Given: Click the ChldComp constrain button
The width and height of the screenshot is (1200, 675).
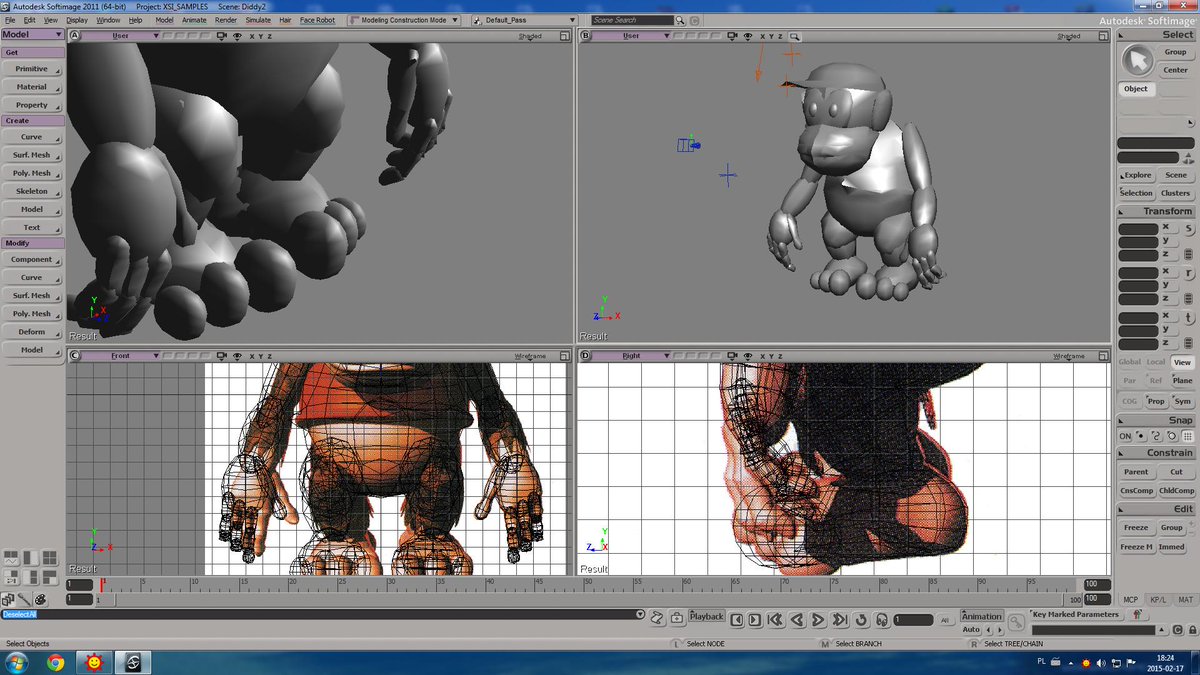Looking at the screenshot, I should (1177, 491).
